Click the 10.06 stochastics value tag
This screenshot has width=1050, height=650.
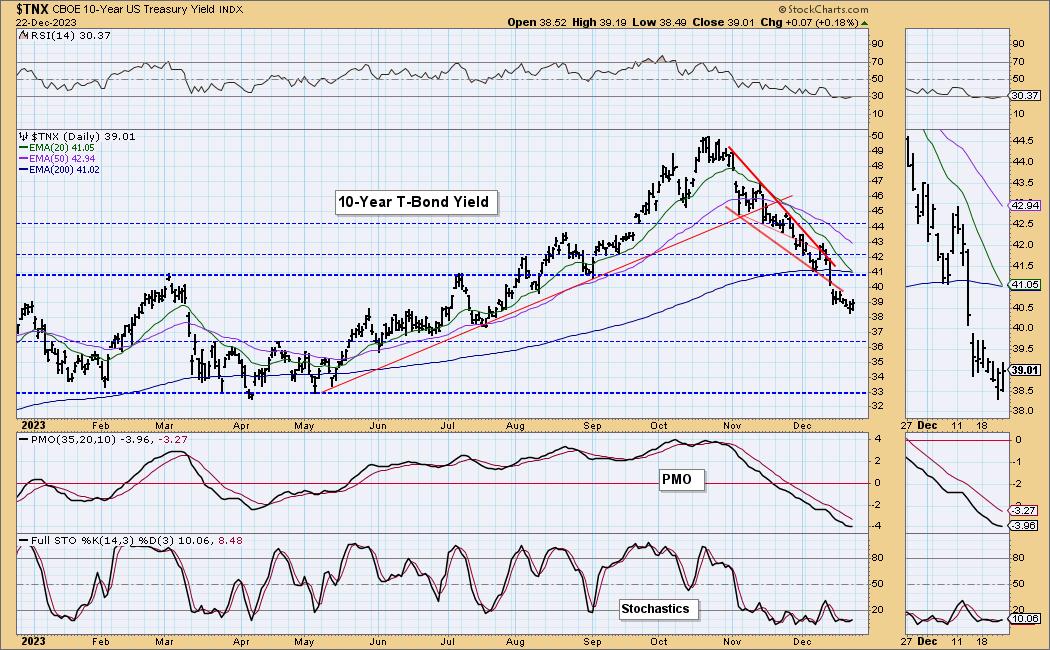coord(1025,619)
